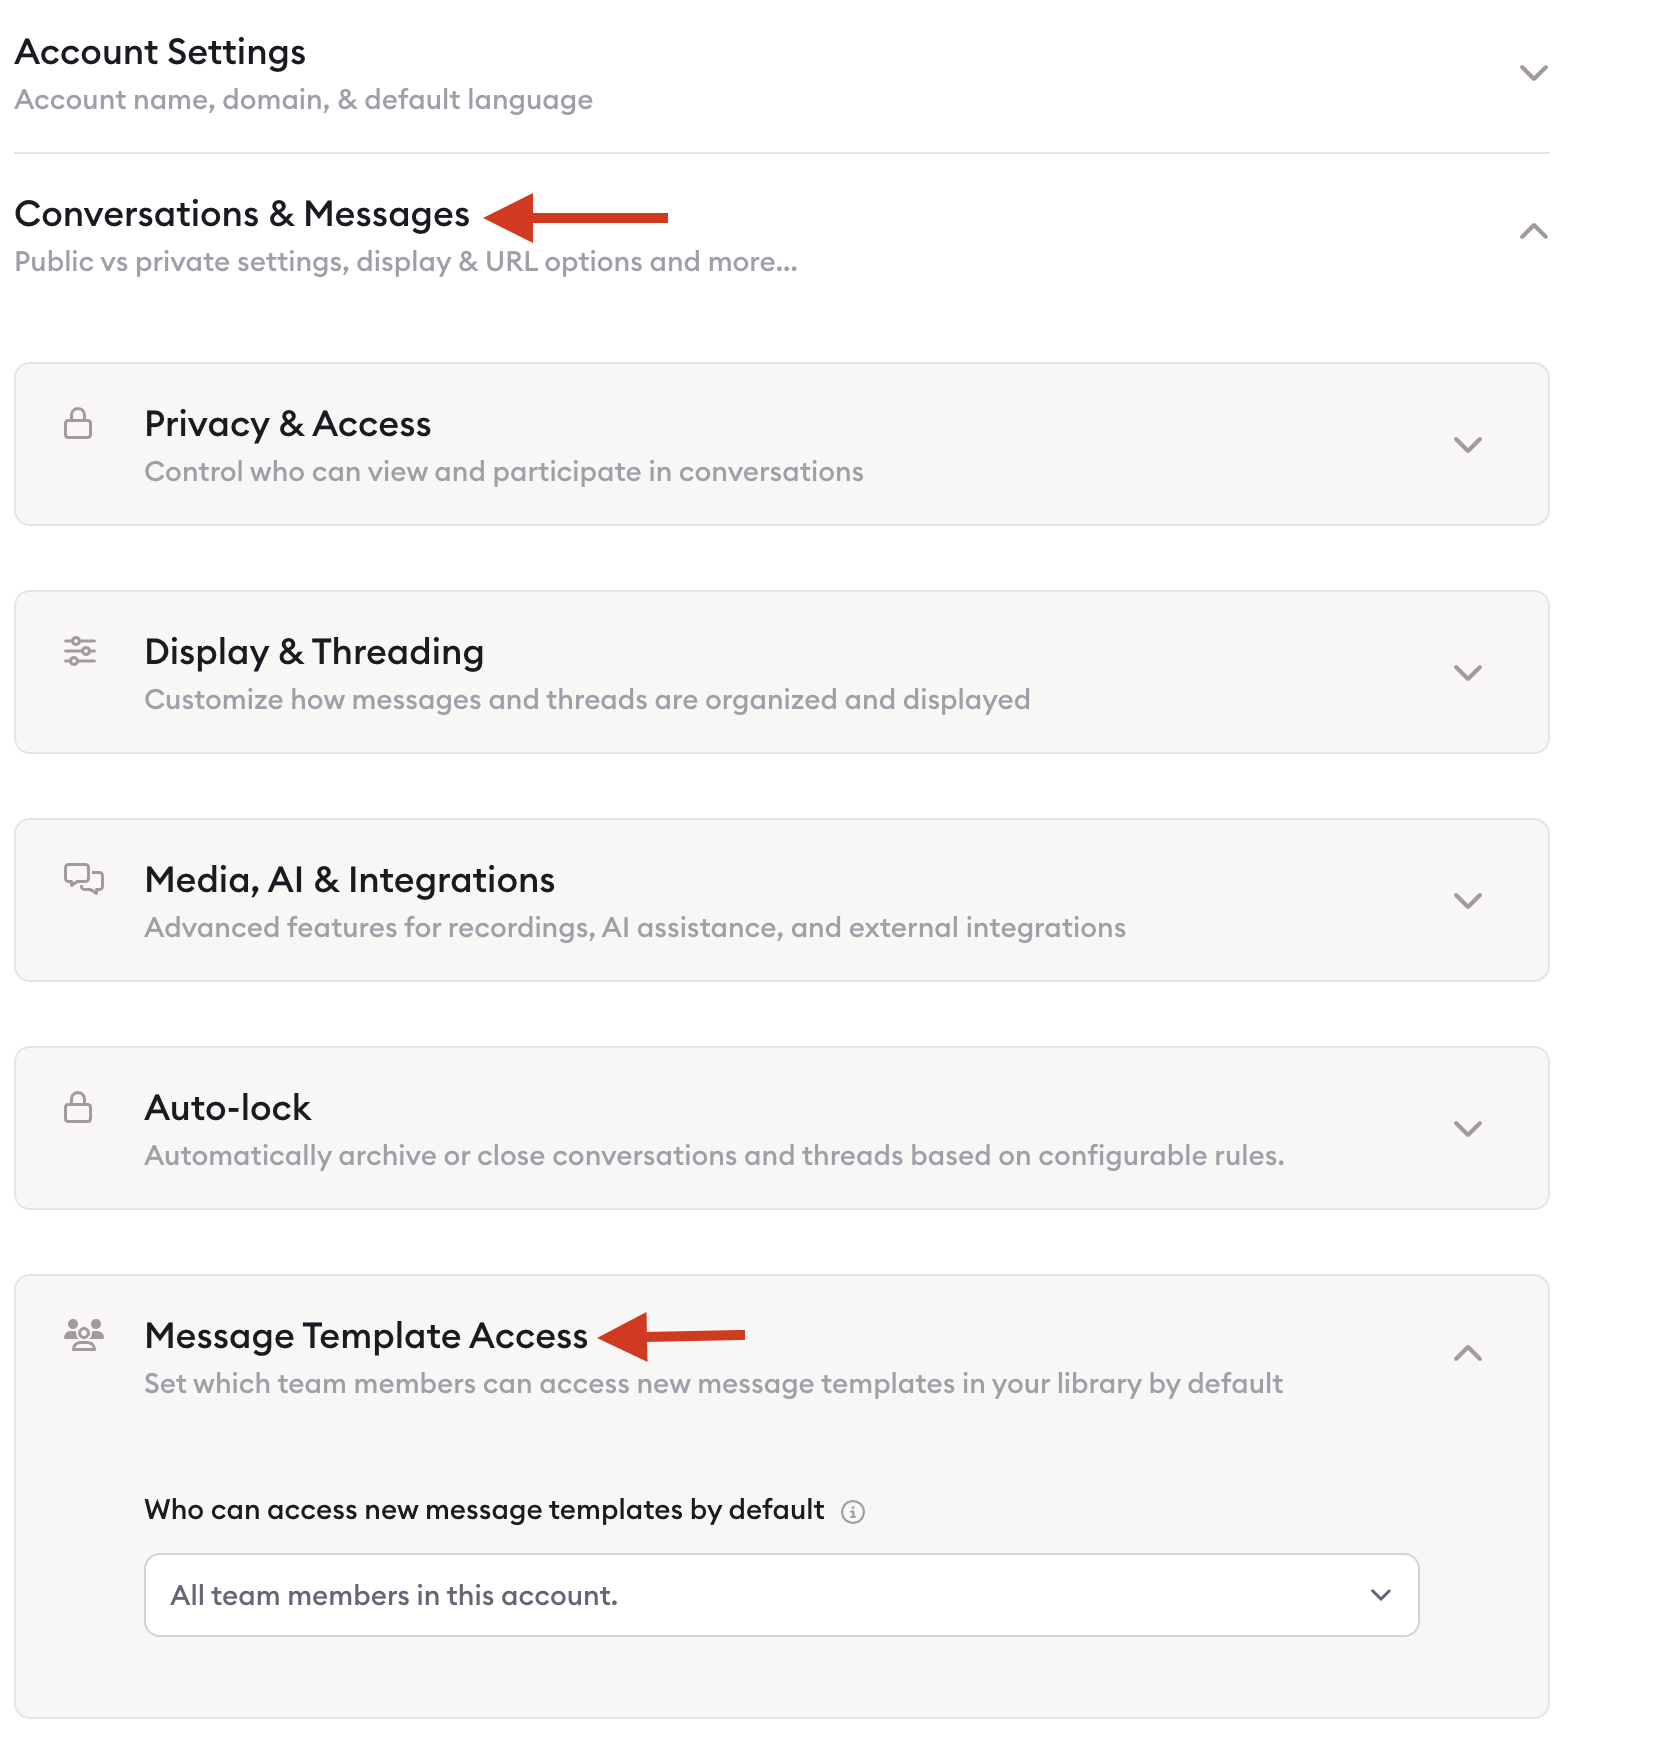1670x1748 pixels.
Task: Expand the Privacy & Access panel chevron
Action: click(1467, 445)
